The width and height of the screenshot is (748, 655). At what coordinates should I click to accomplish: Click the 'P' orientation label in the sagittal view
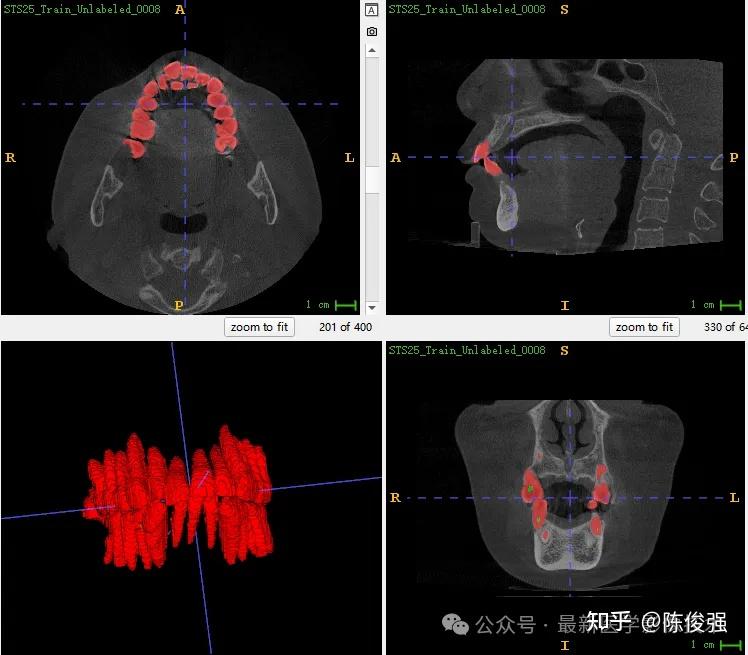734,157
